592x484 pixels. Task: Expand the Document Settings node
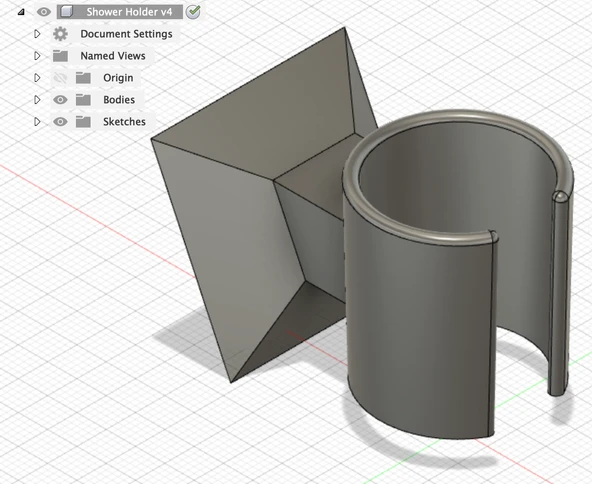(37, 34)
